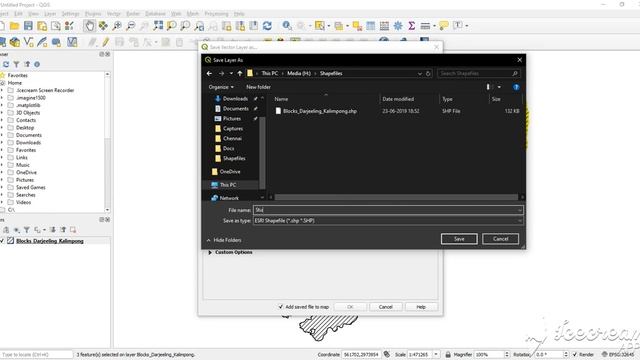640x360 pixels.
Task: Click the Refresh map icon
Action: [267, 26]
